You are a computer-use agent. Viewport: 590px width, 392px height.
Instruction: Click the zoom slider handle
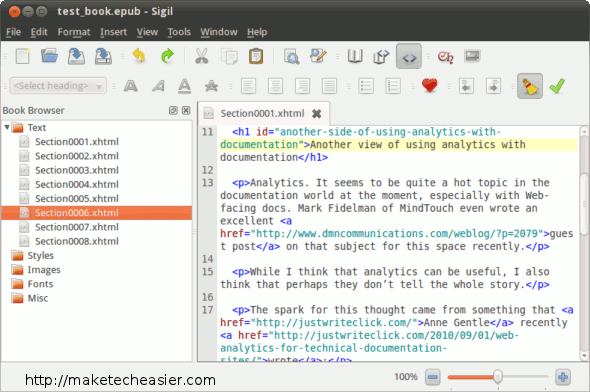tap(498, 376)
